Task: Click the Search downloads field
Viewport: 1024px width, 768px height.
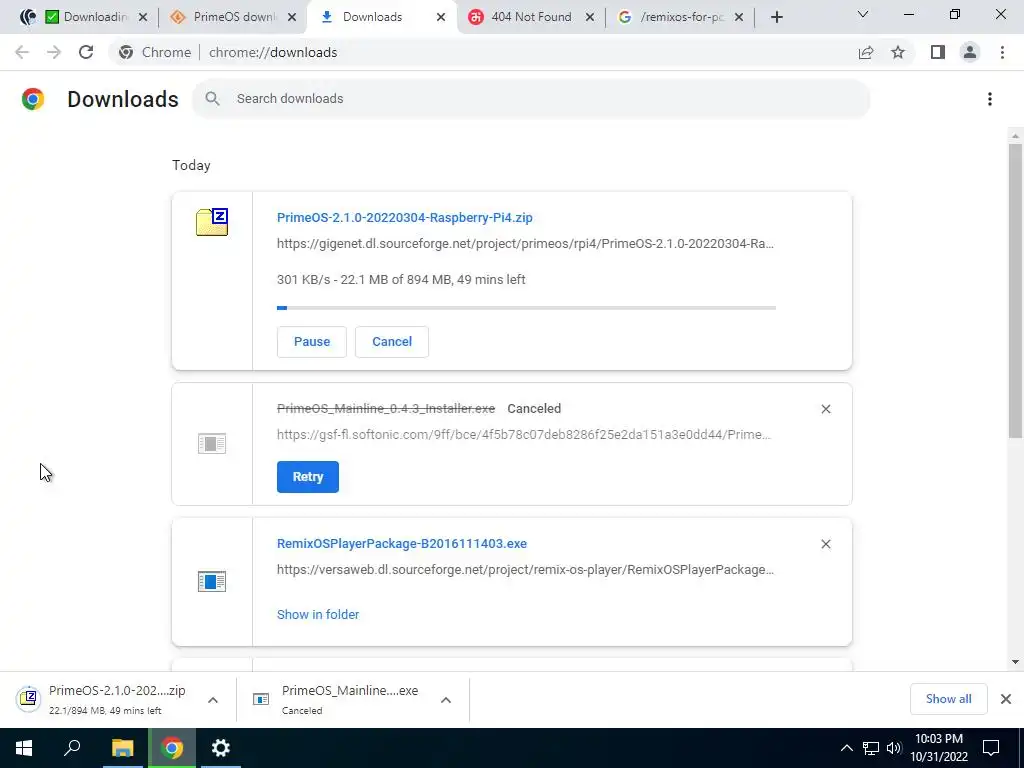Action: (531, 99)
